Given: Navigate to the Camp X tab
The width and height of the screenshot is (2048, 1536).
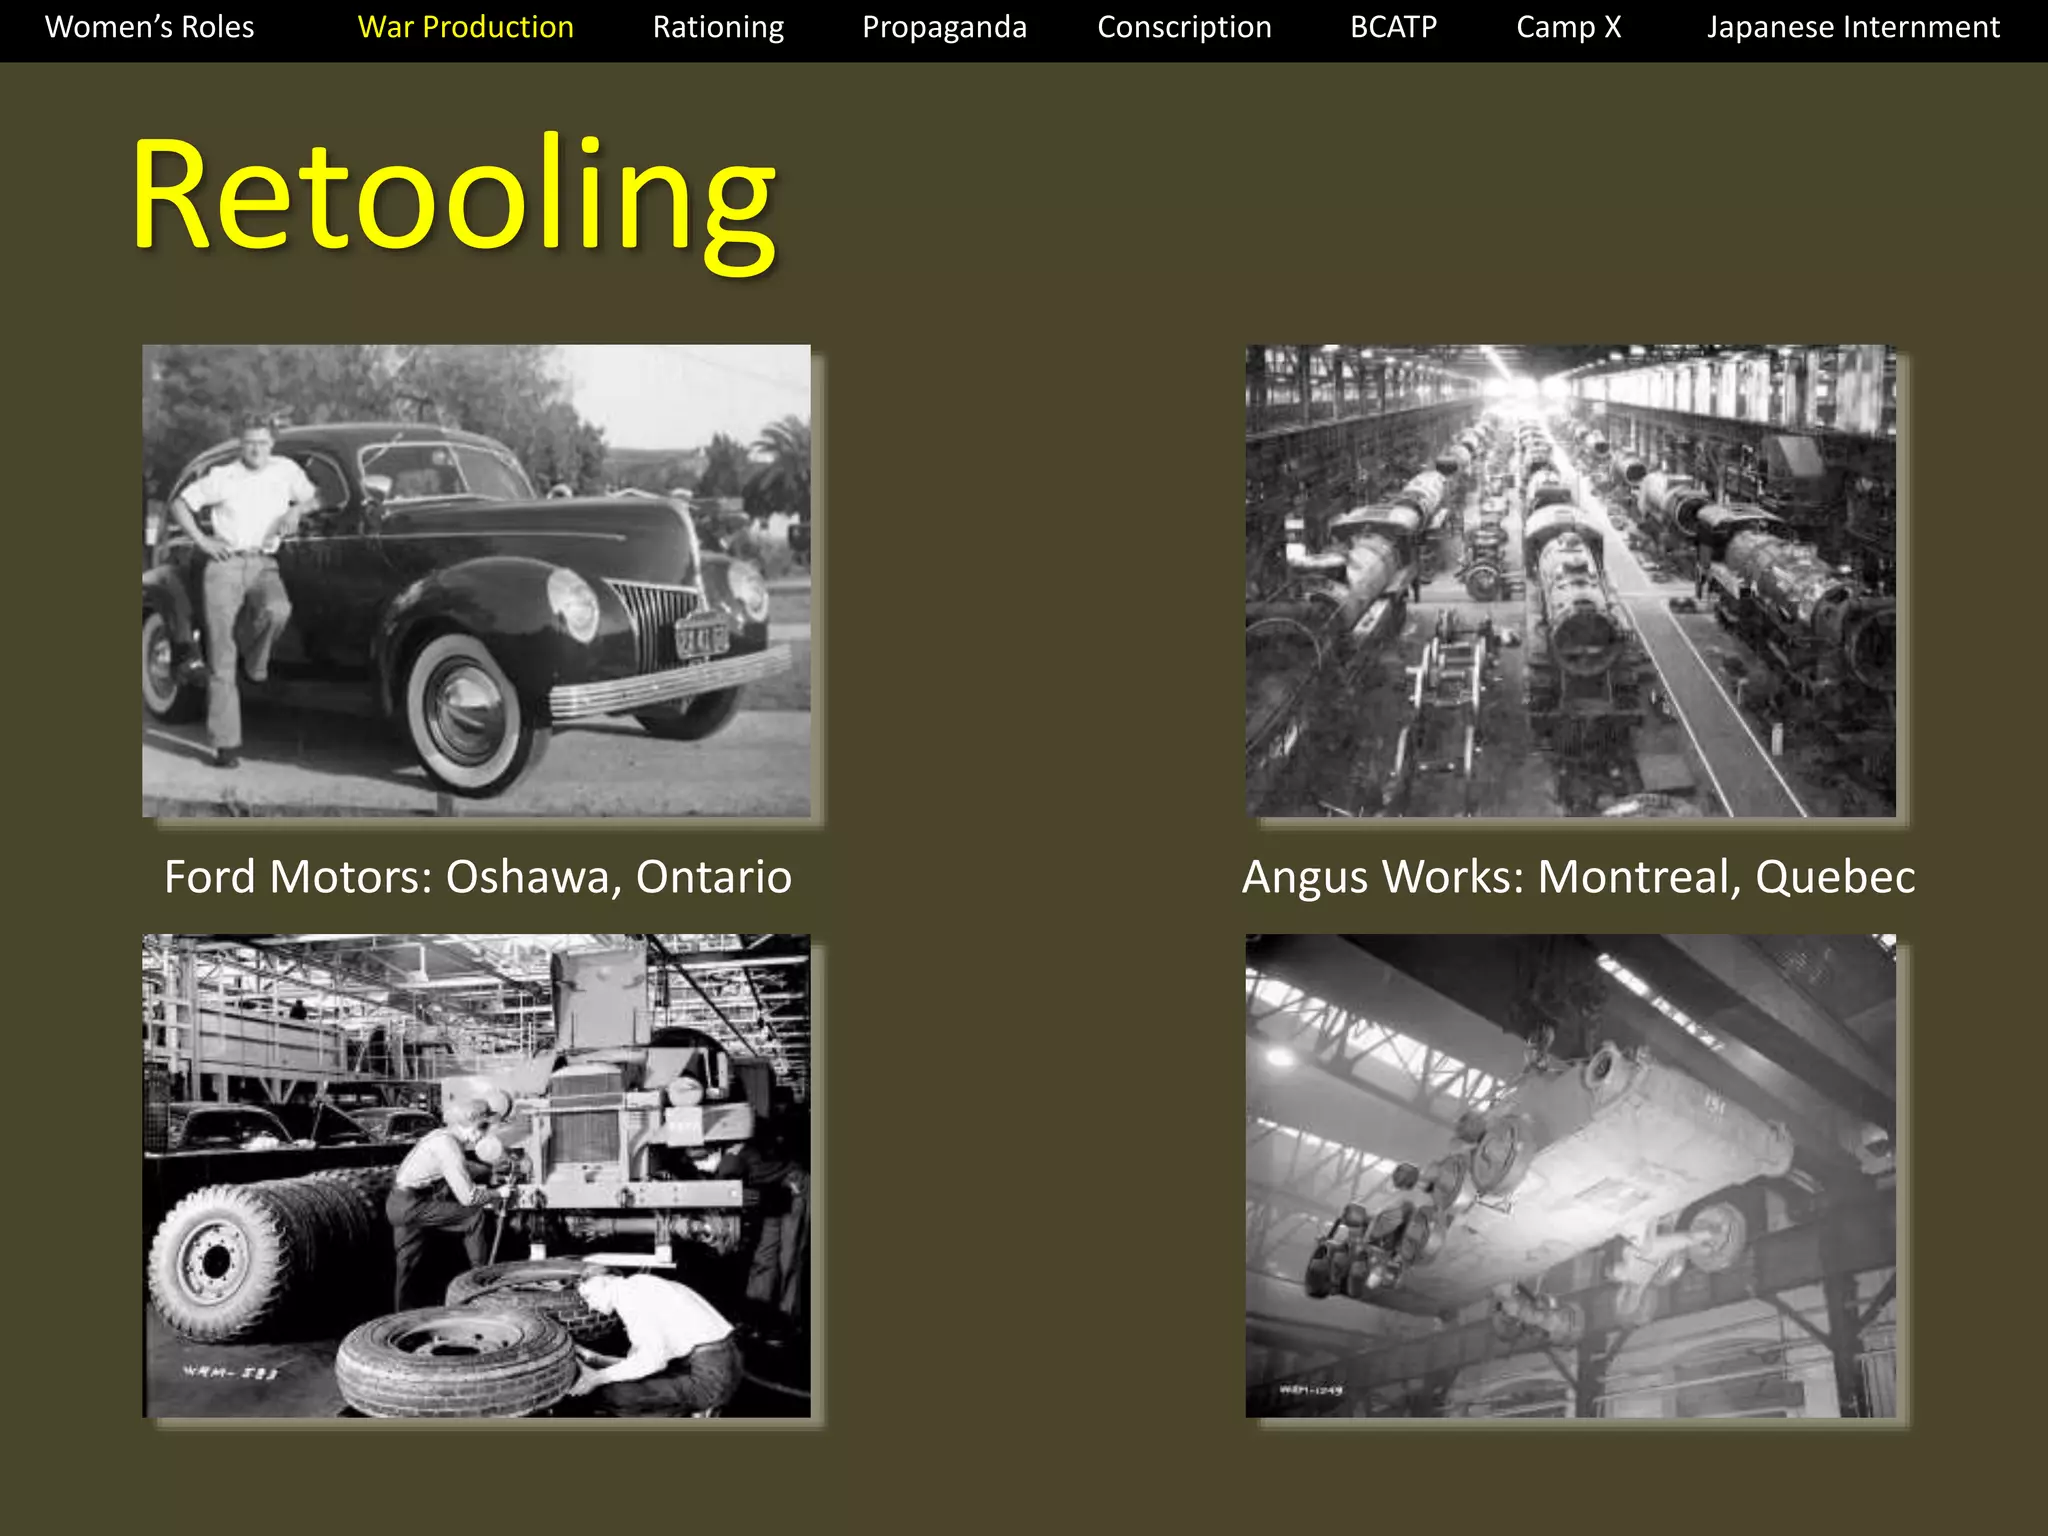Looking at the screenshot, I should point(1568,27).
